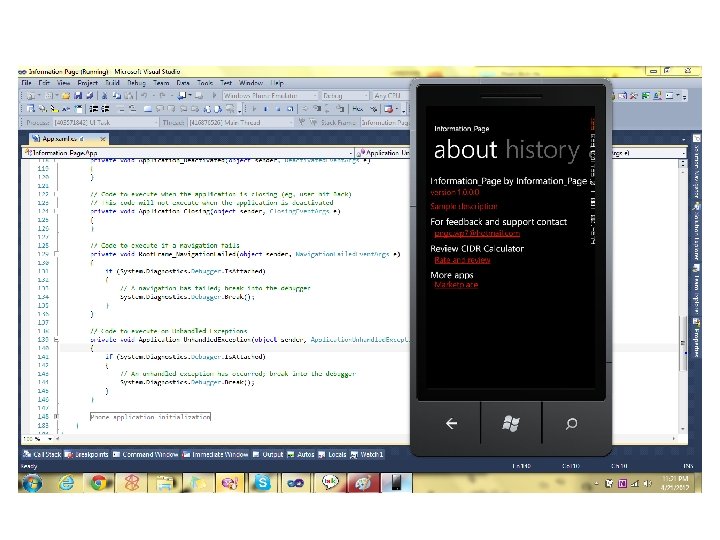This screenshot has width=720, height=540.
Task: Switch to the Immediate Window tab
Action: point(215,454)
